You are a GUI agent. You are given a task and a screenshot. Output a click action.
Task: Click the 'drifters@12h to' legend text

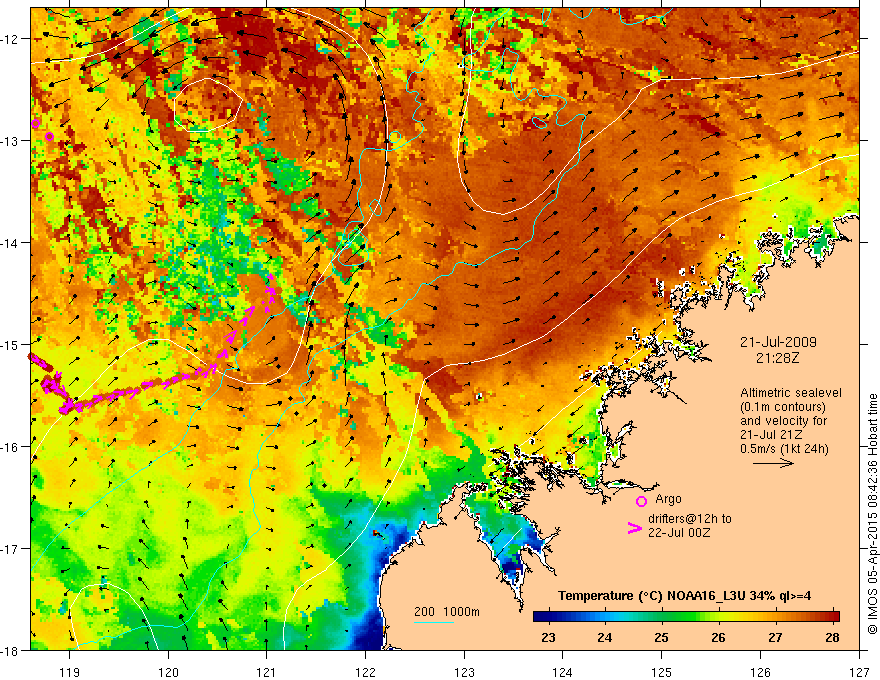point(690,518)
